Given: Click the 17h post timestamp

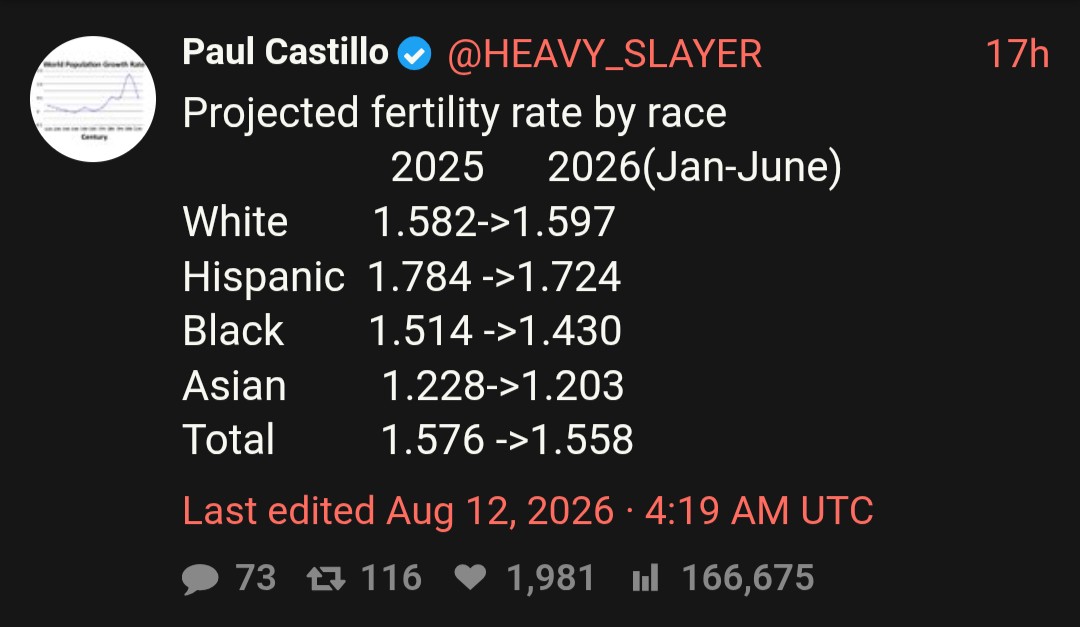Looking at the screenshot, I should (x=1017, y=54).
